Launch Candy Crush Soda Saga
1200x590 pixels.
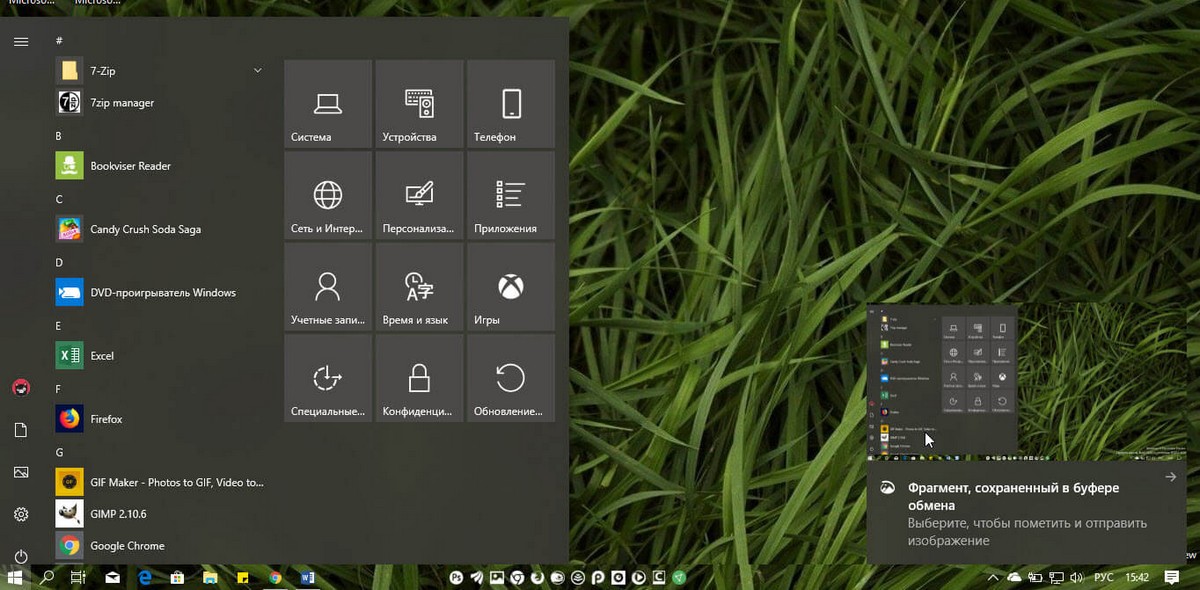(161, 229)
